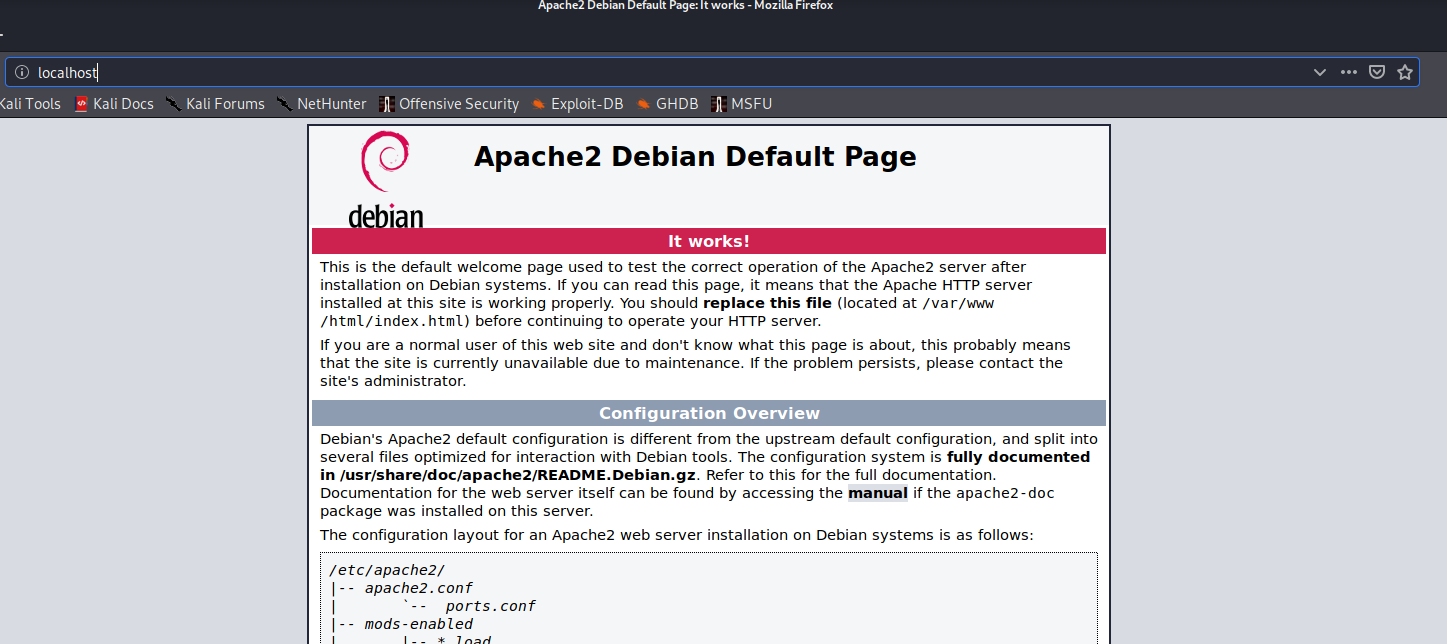Open the MSFU bookmark
The height and width of the screenshot is (644, 1447).
pos(741,104)
